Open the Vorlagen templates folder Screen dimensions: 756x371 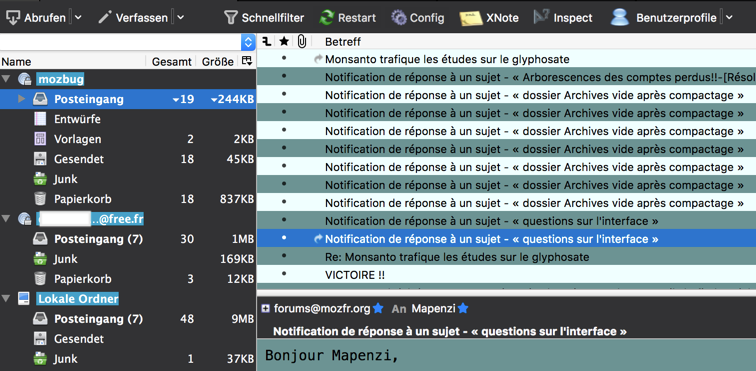tap(128, 139)
